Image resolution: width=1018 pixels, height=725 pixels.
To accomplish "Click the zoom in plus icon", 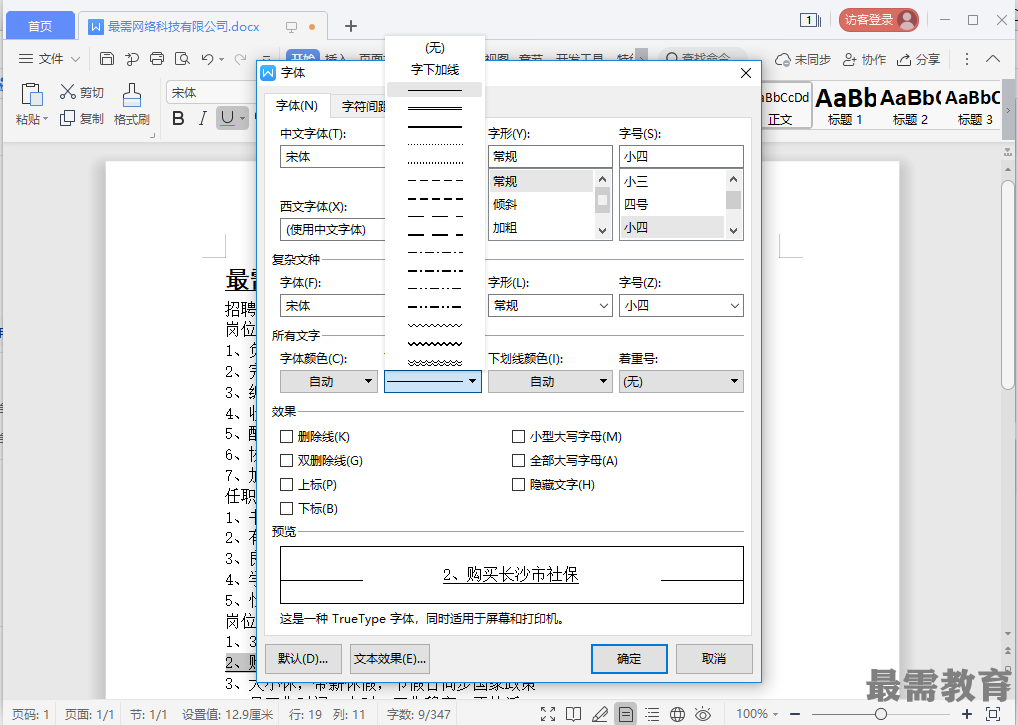I will pos(967,714).
